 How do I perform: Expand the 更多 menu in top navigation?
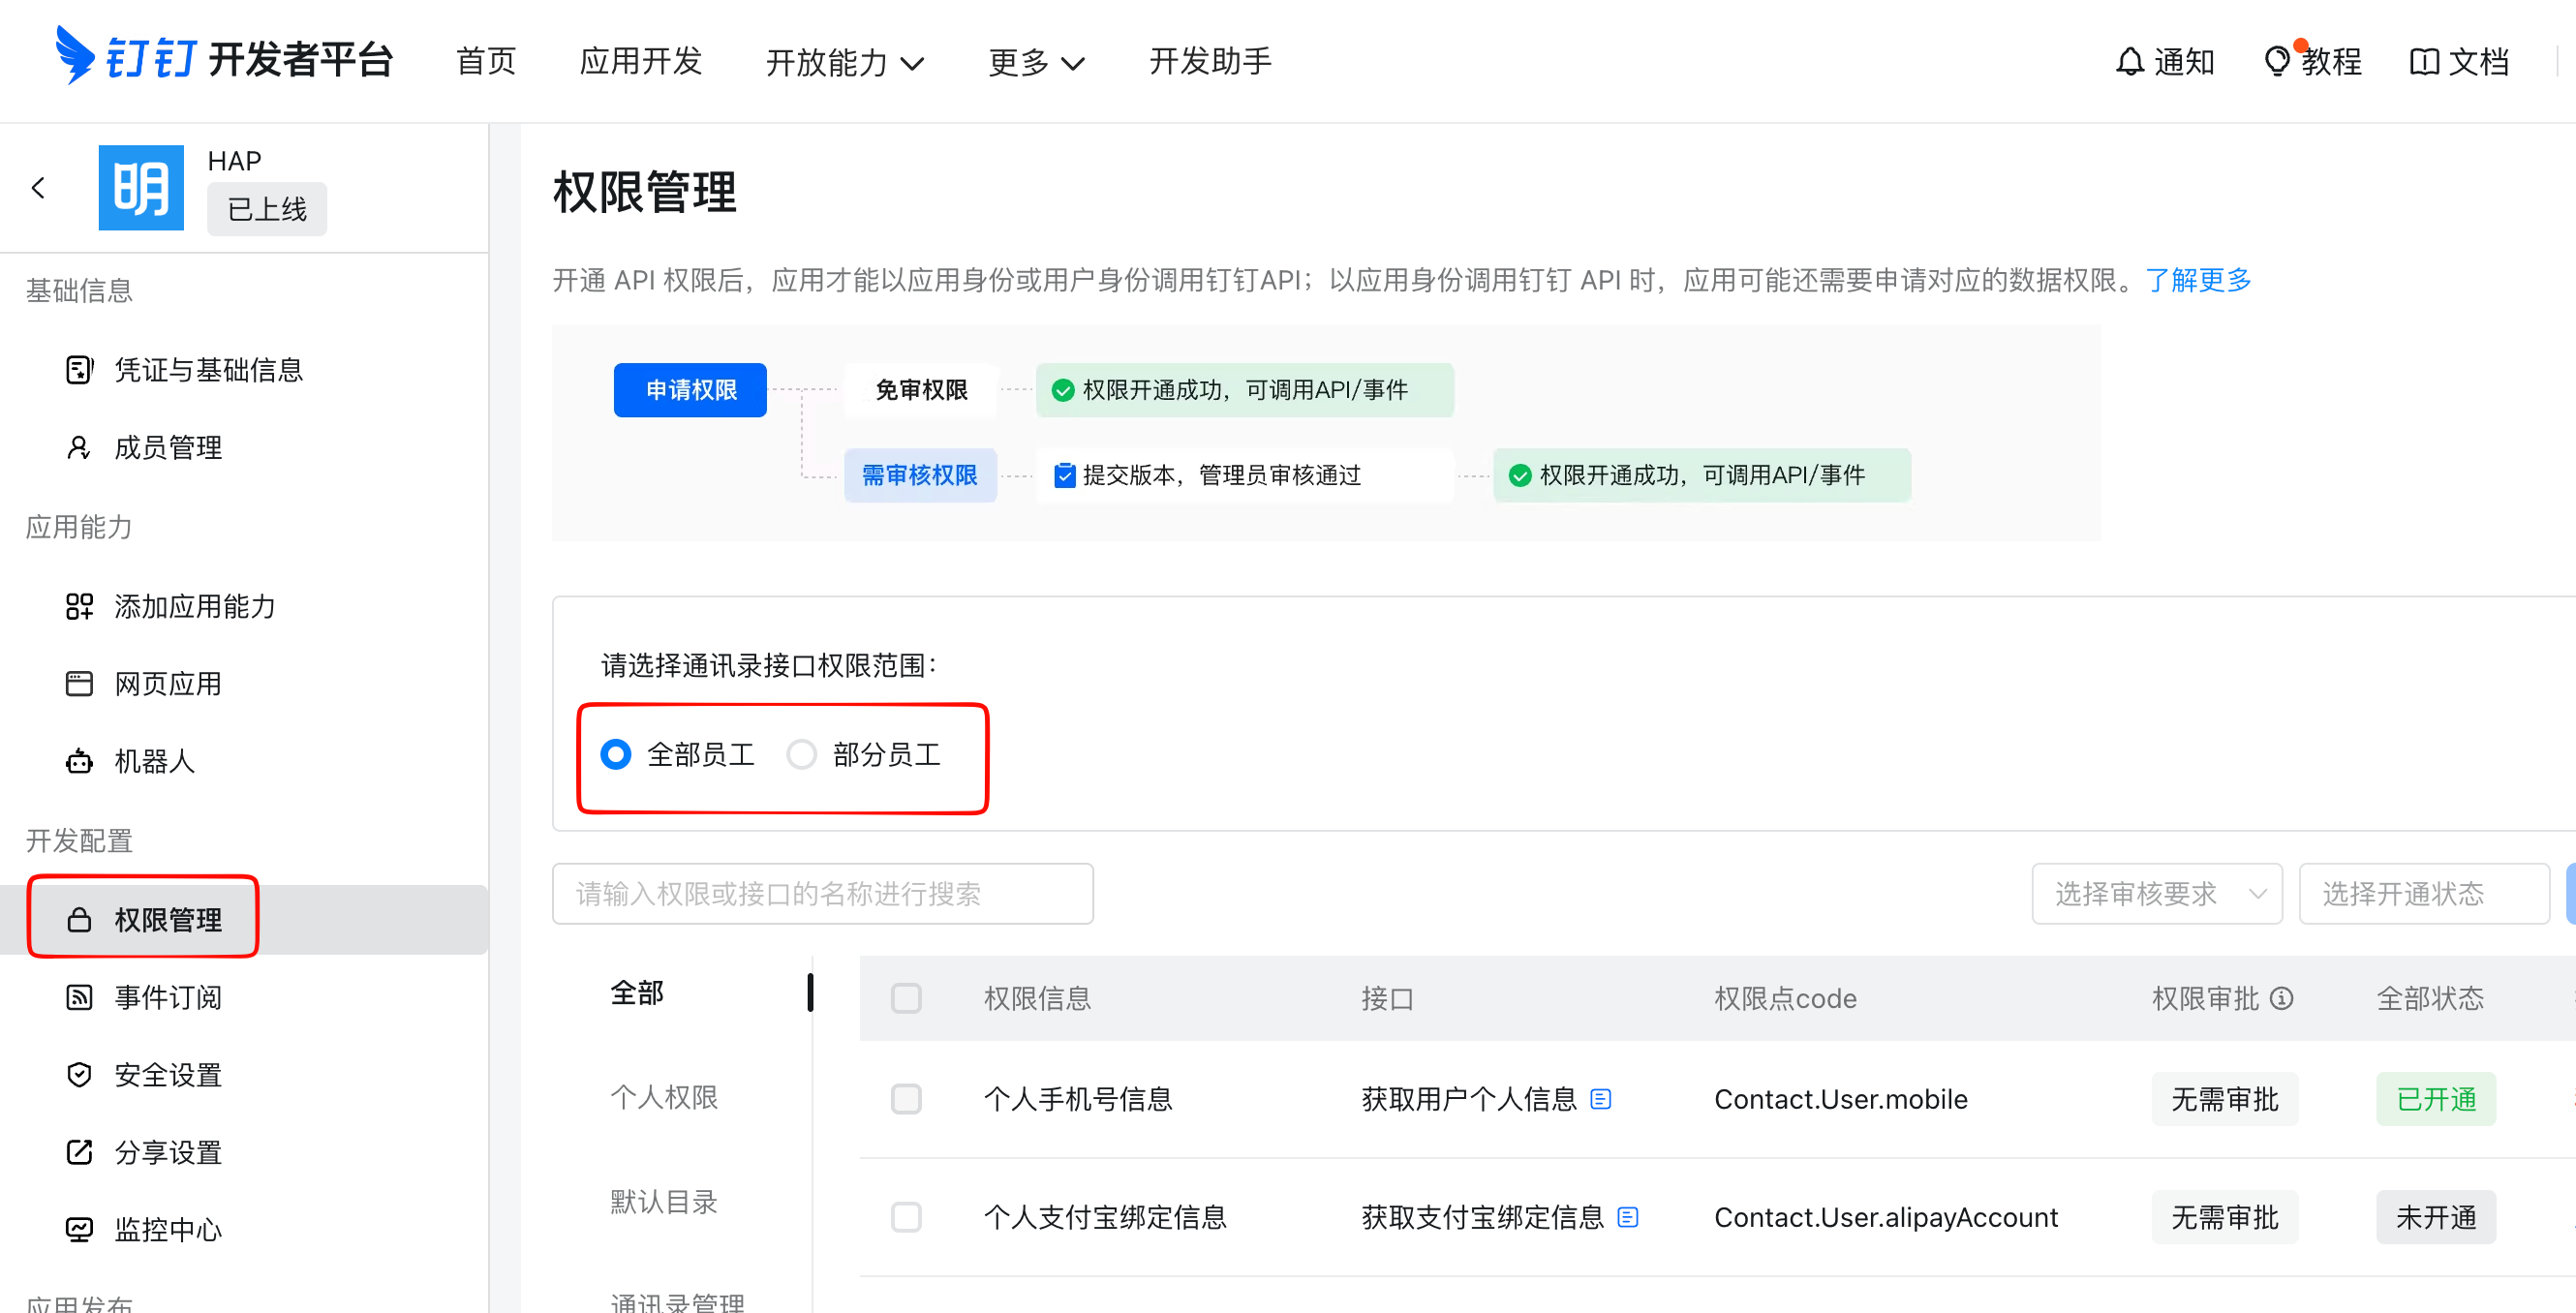click(1035, 62)
